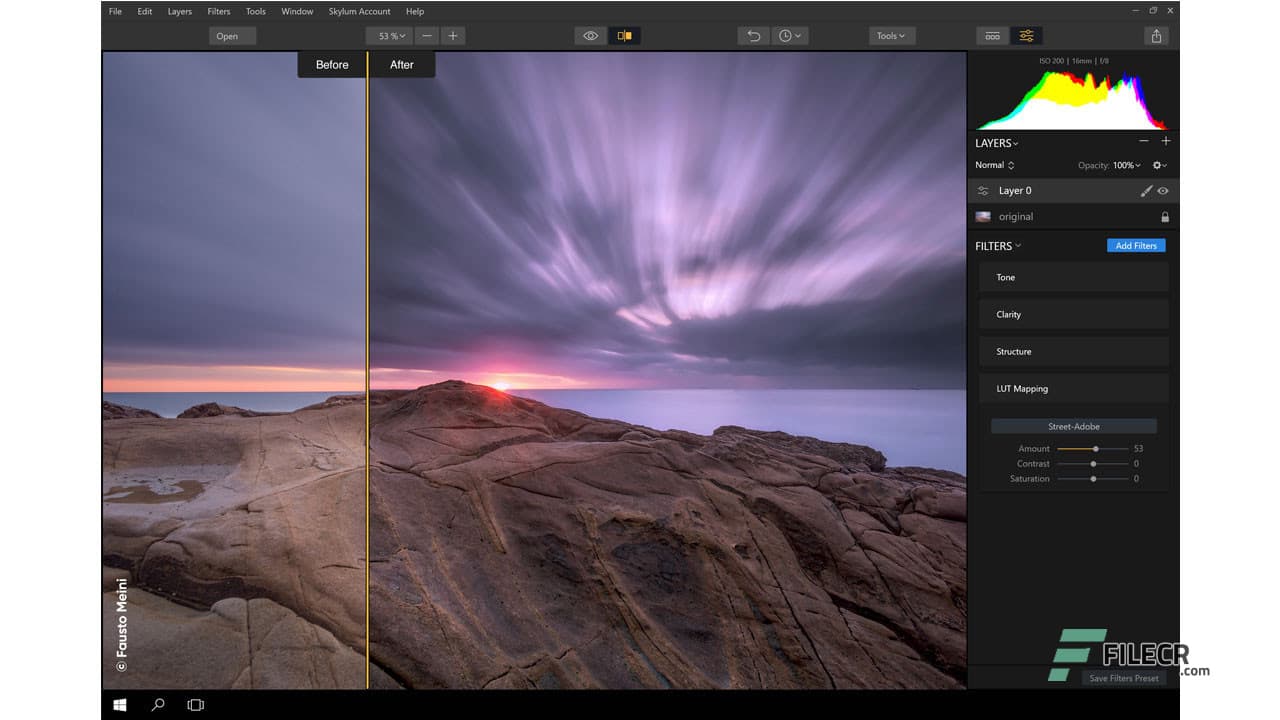Open the Filters menu in menu bar
This screenshot has height=720, width=1280.
218,11
